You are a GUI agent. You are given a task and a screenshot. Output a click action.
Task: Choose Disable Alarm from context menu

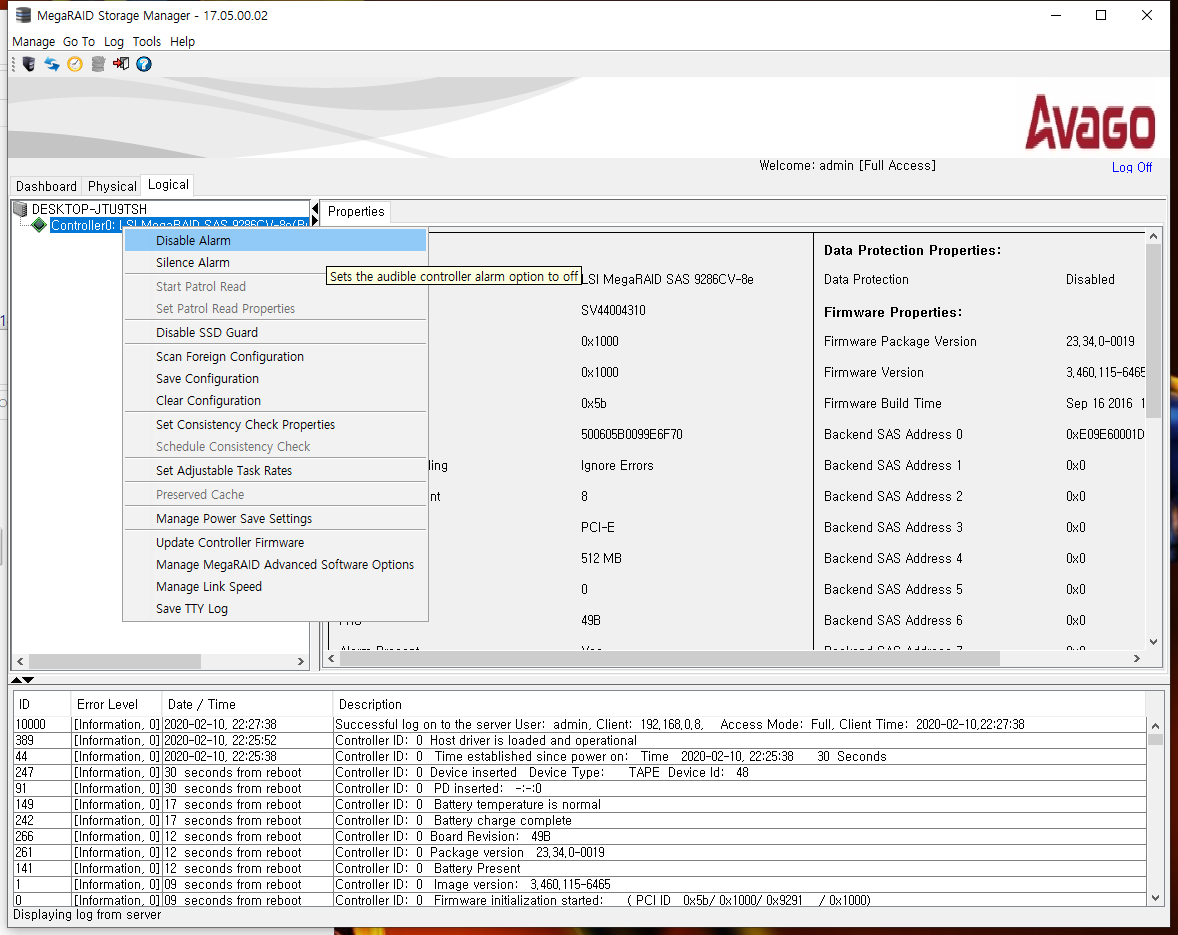tap(276, 240)
